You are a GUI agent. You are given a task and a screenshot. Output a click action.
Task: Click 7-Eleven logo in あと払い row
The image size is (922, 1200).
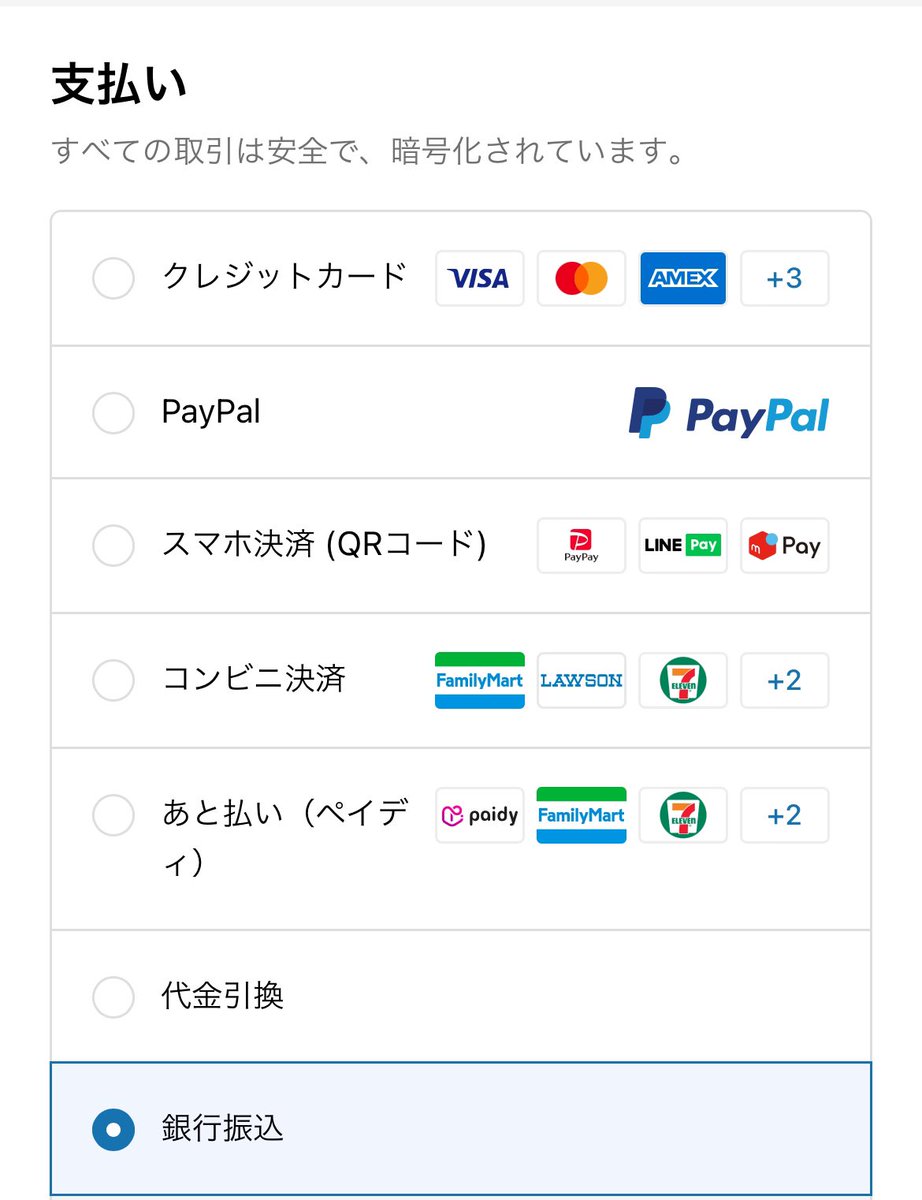coord(683,815)
